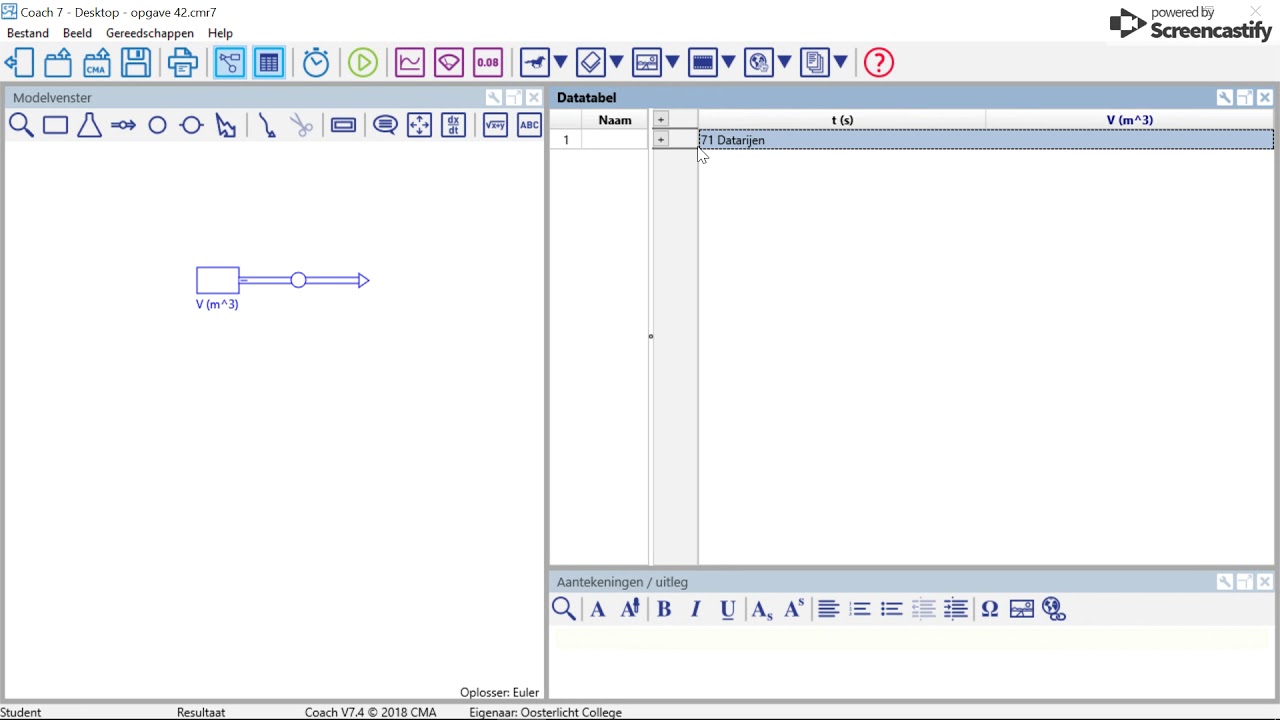Click the V (m^3) column header

coord(1129,120)
